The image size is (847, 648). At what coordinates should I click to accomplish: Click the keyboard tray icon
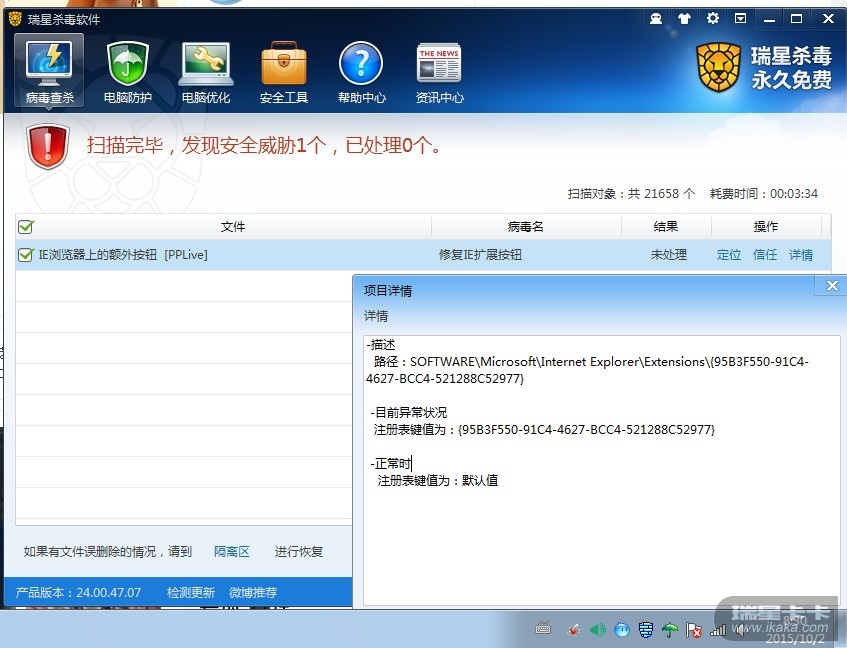click(x=543, y=629)
